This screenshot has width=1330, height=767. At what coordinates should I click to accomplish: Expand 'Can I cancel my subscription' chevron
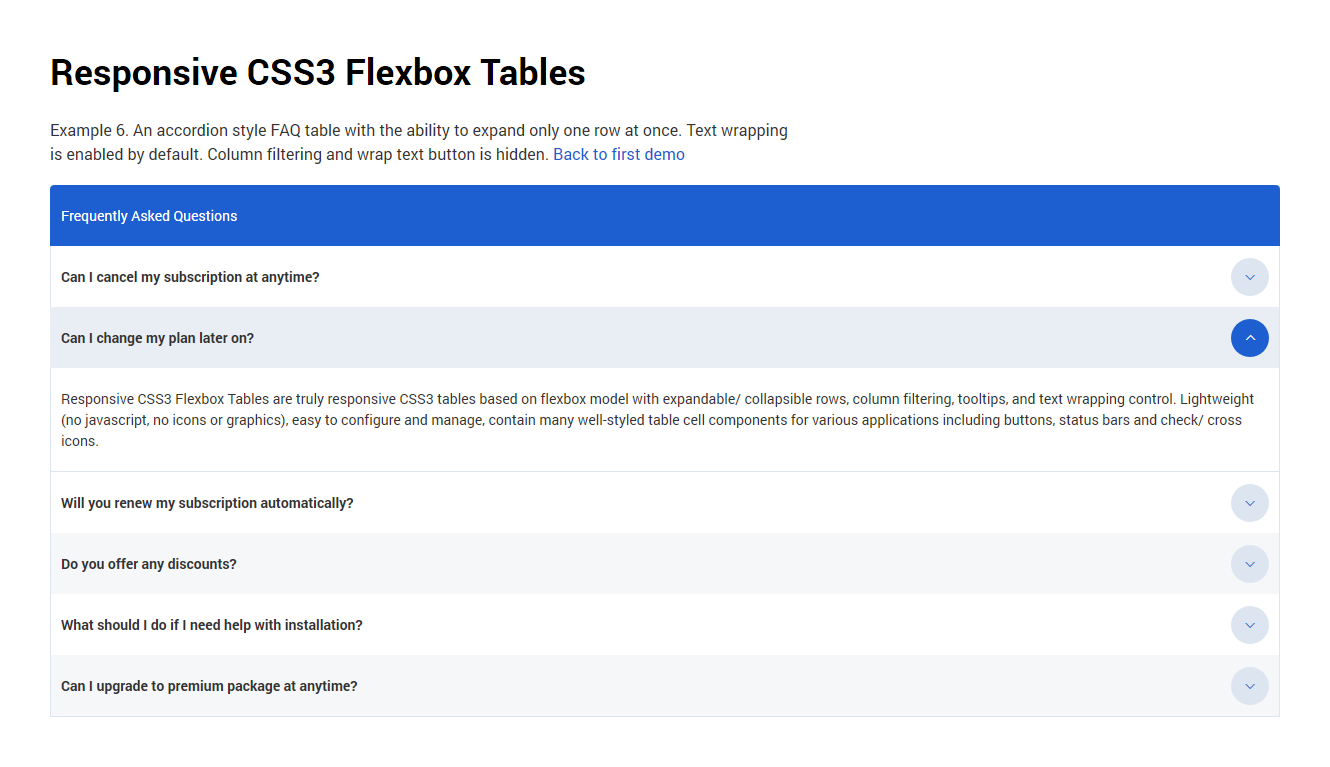[1249, 277]
